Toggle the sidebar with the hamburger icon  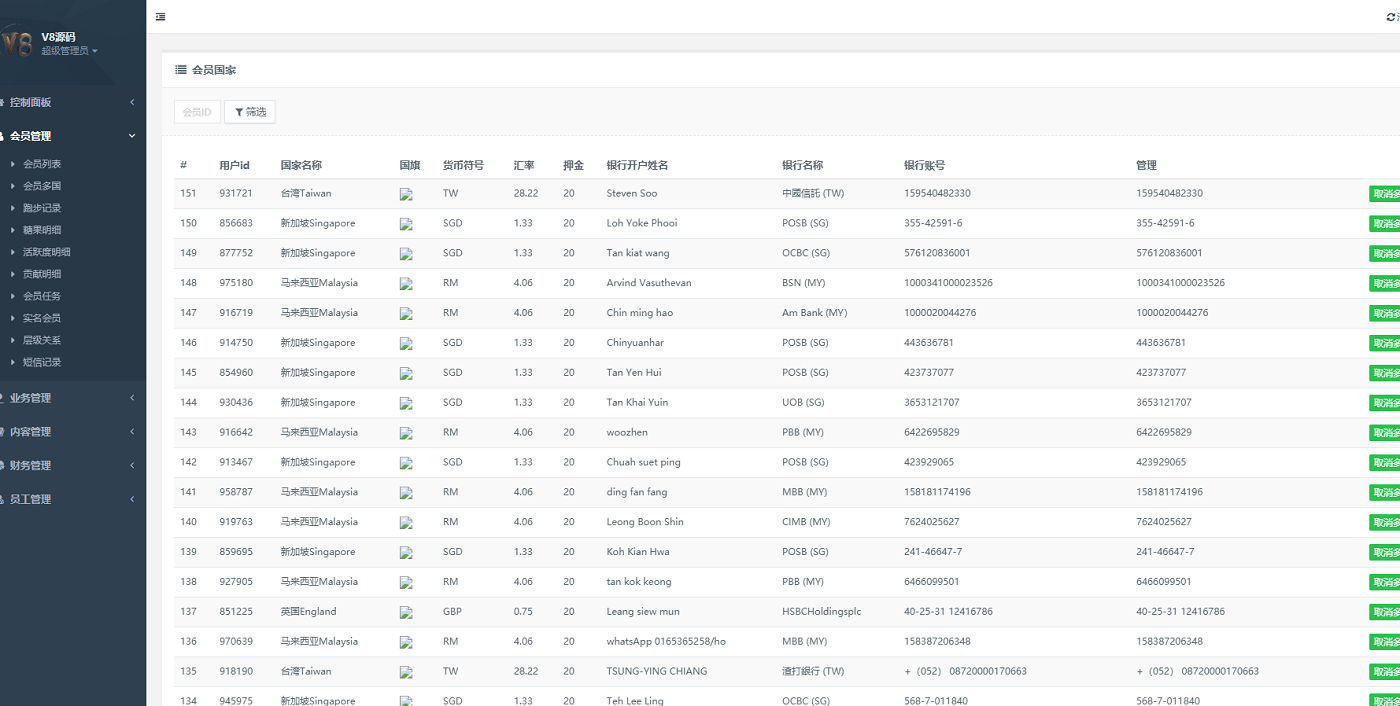[161, 17]
